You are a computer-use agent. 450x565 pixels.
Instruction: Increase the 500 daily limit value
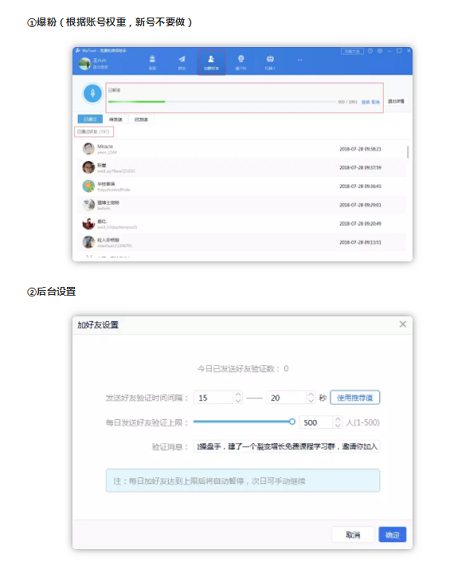[338, 419]
